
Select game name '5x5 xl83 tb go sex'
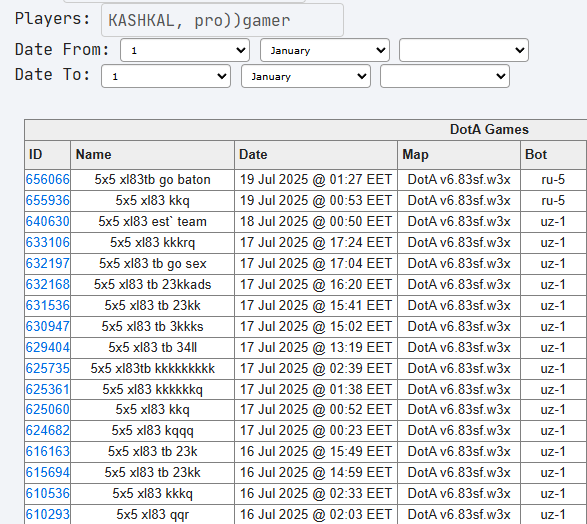152,263
